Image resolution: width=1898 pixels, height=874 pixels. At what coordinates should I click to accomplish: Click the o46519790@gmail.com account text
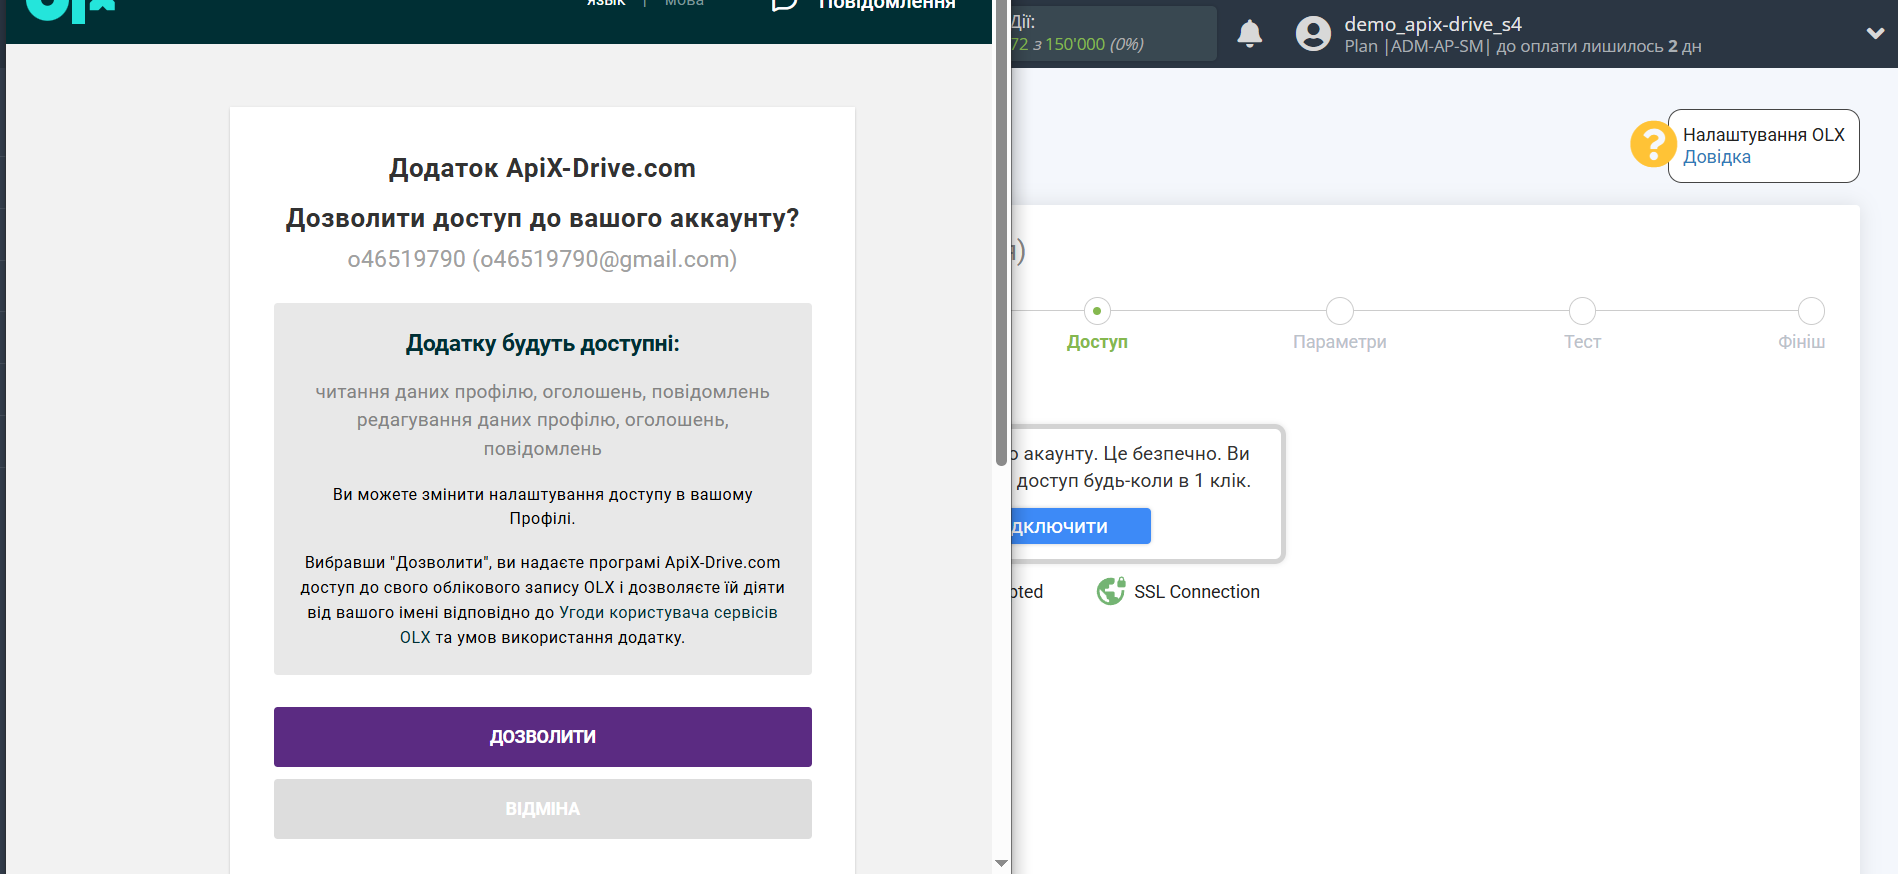pos(542,259)
